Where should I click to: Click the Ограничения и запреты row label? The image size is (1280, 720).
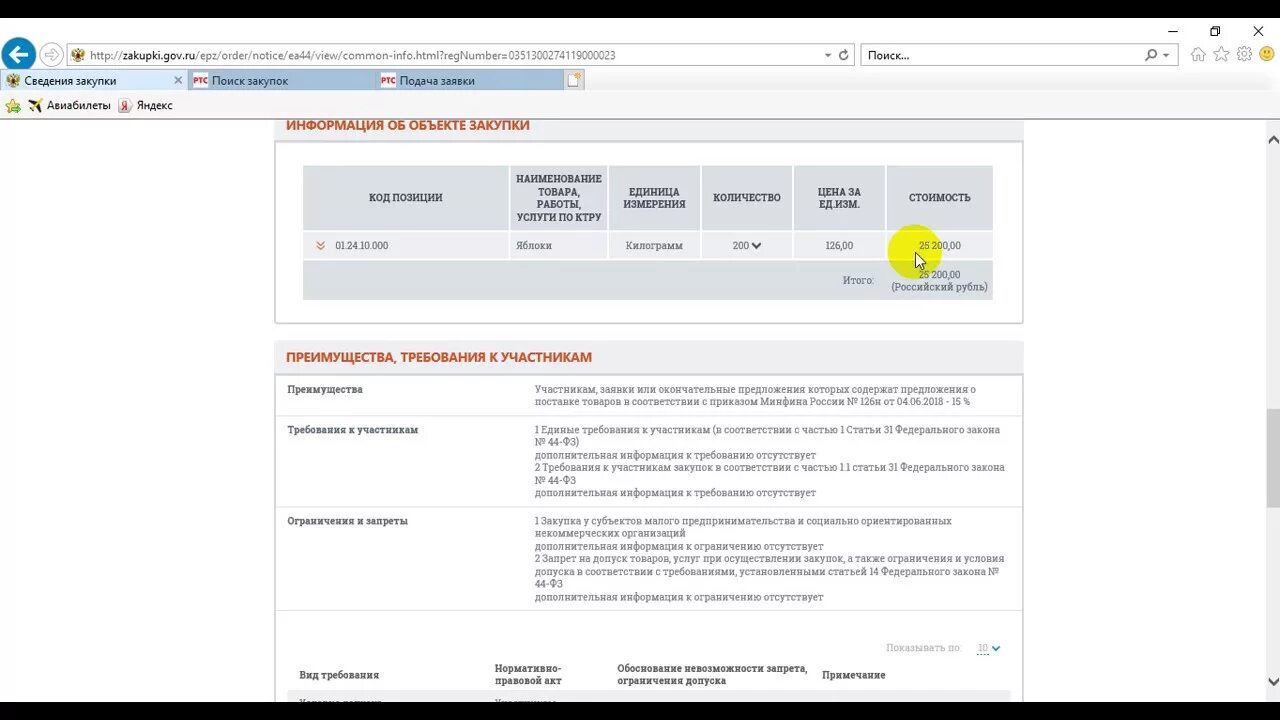[x=347, y=521]
